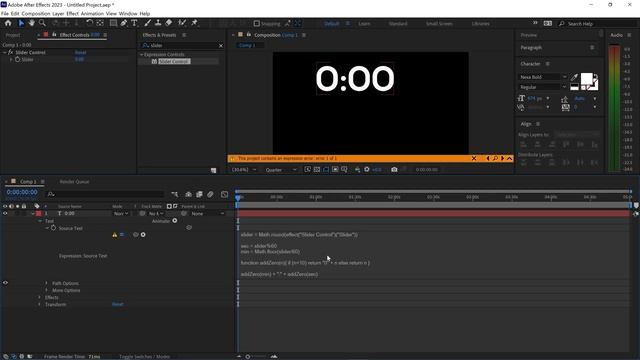Open the File menu
640x360 pixels.
(x=5, y=13)
